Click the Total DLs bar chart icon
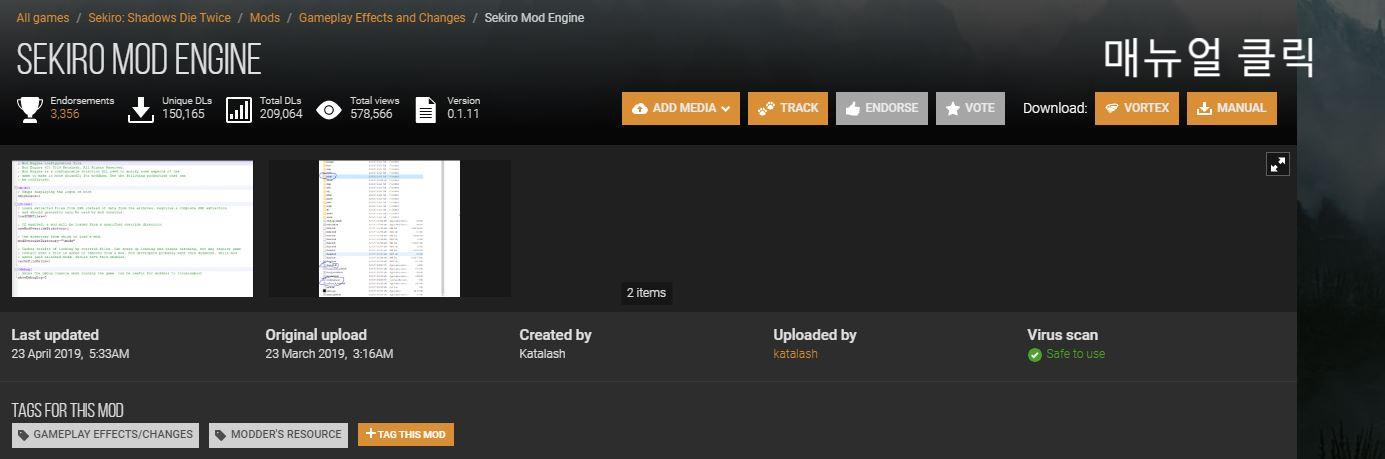Screen dimensions: 1385x459 (239, 109)
